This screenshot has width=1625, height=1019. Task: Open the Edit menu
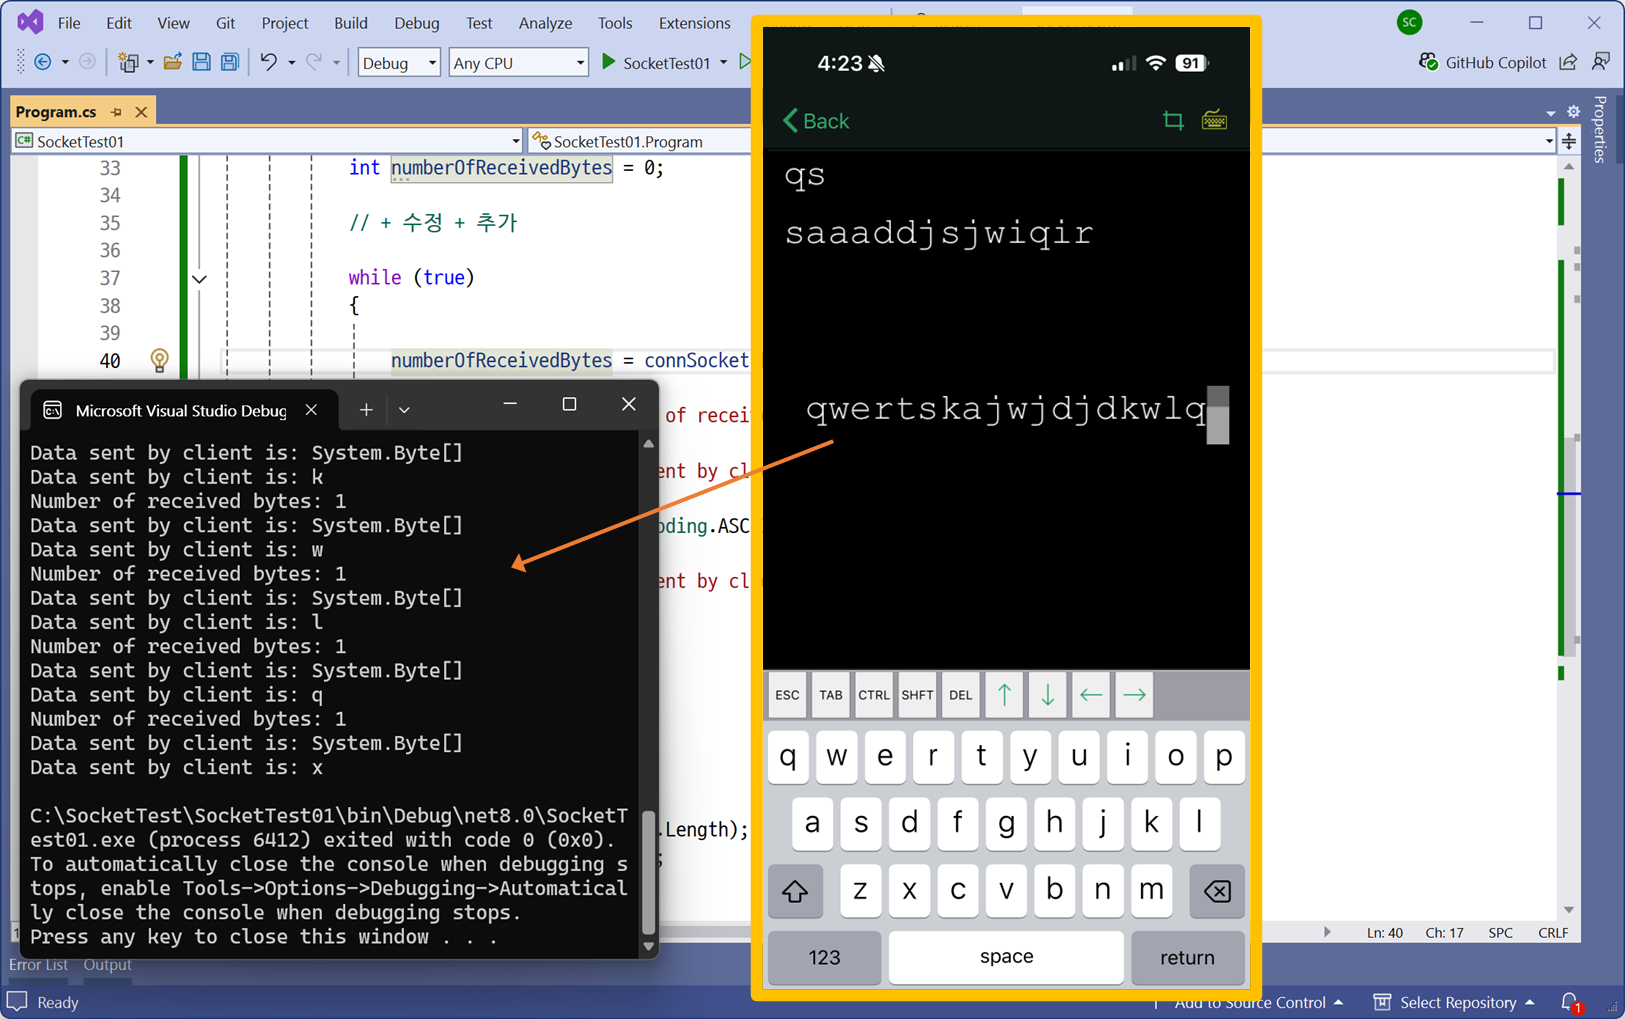click(118, 22)
